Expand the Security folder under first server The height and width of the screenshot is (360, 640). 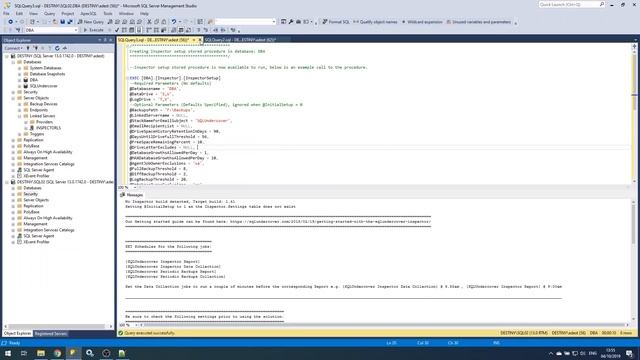coord(13,92)
